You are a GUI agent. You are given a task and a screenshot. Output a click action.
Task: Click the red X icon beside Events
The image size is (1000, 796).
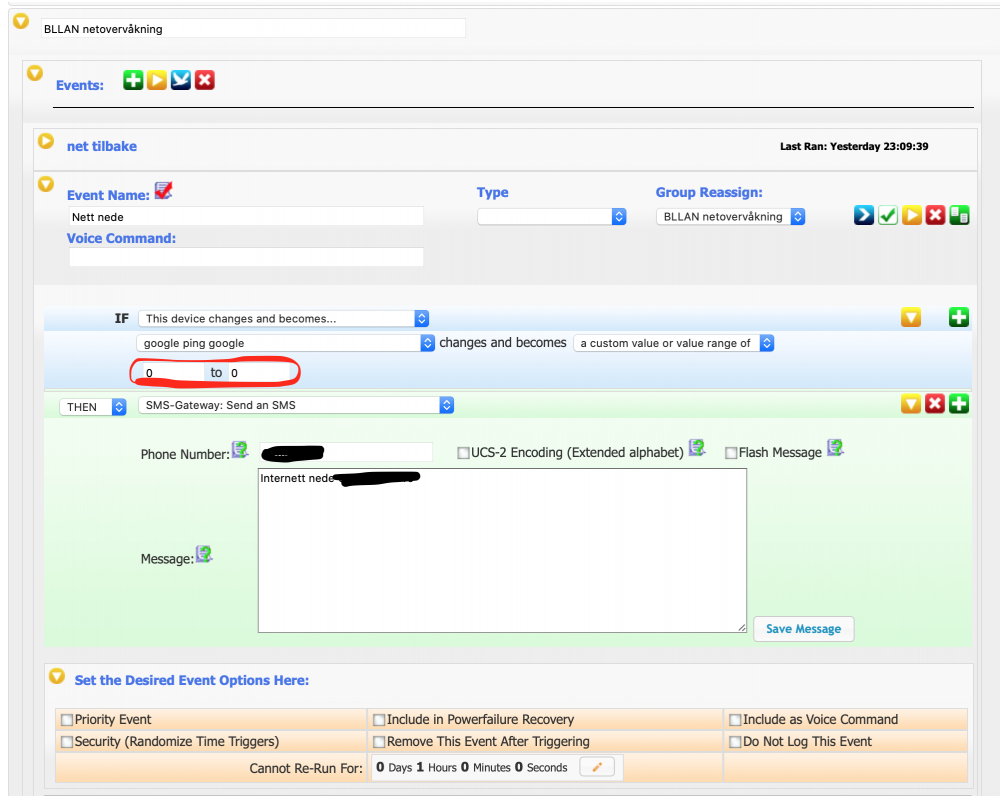205,80
